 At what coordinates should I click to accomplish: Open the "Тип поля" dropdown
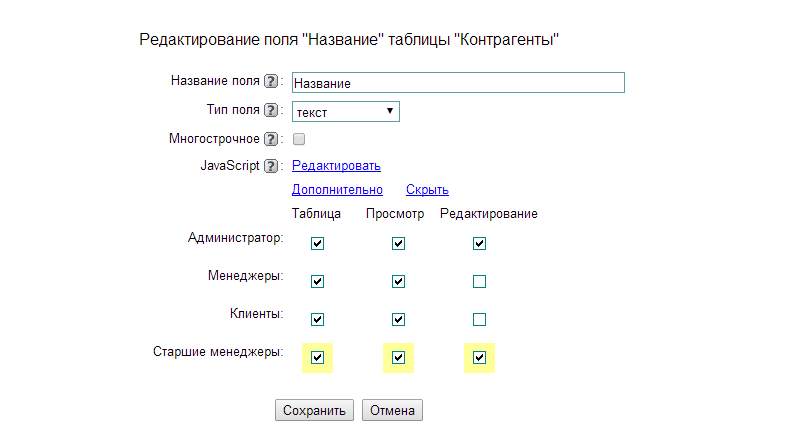[345, 112]
